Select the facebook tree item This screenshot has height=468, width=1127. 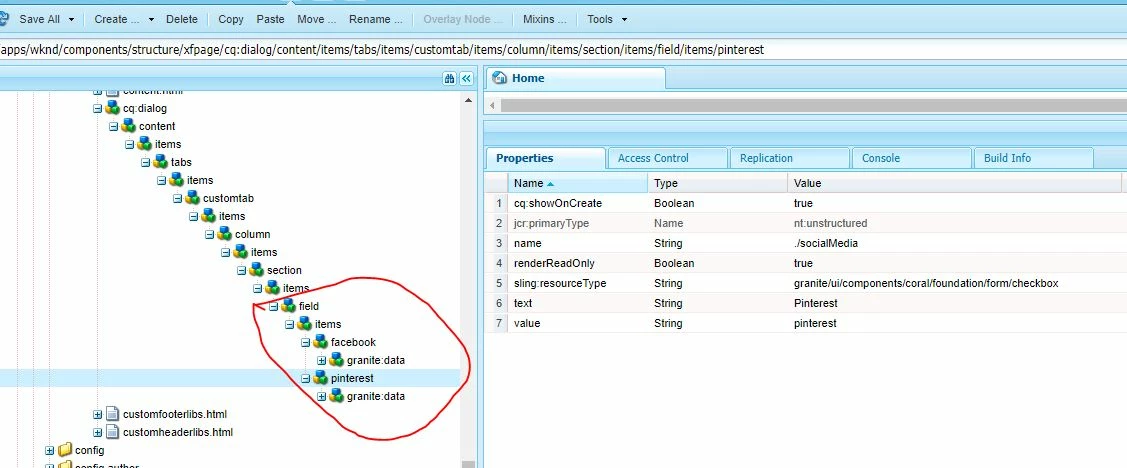point(354,342)
